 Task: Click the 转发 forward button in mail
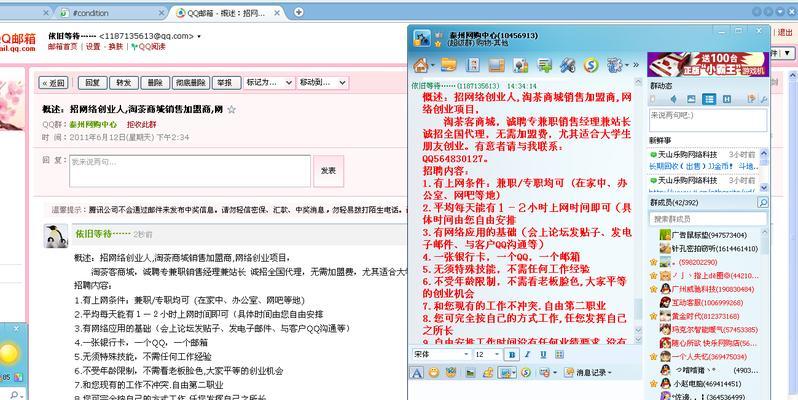(124, 83)
